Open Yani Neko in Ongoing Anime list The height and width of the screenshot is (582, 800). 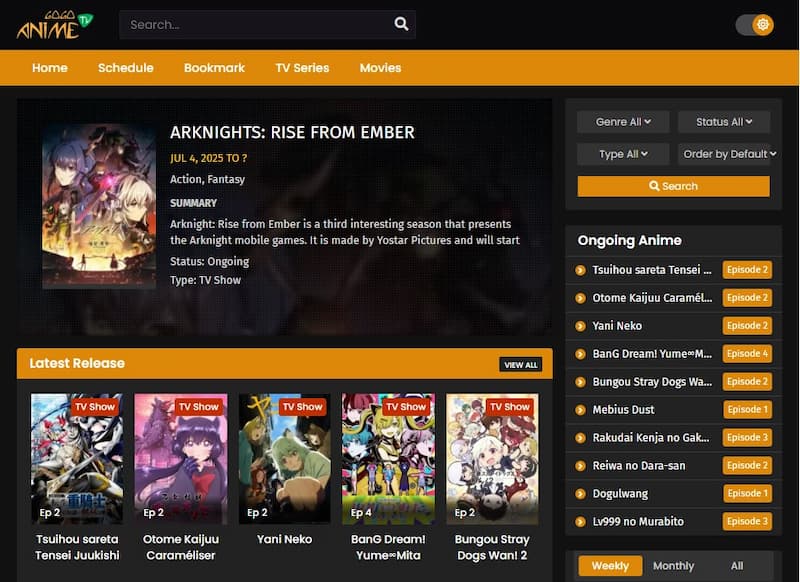coord(617,326)
